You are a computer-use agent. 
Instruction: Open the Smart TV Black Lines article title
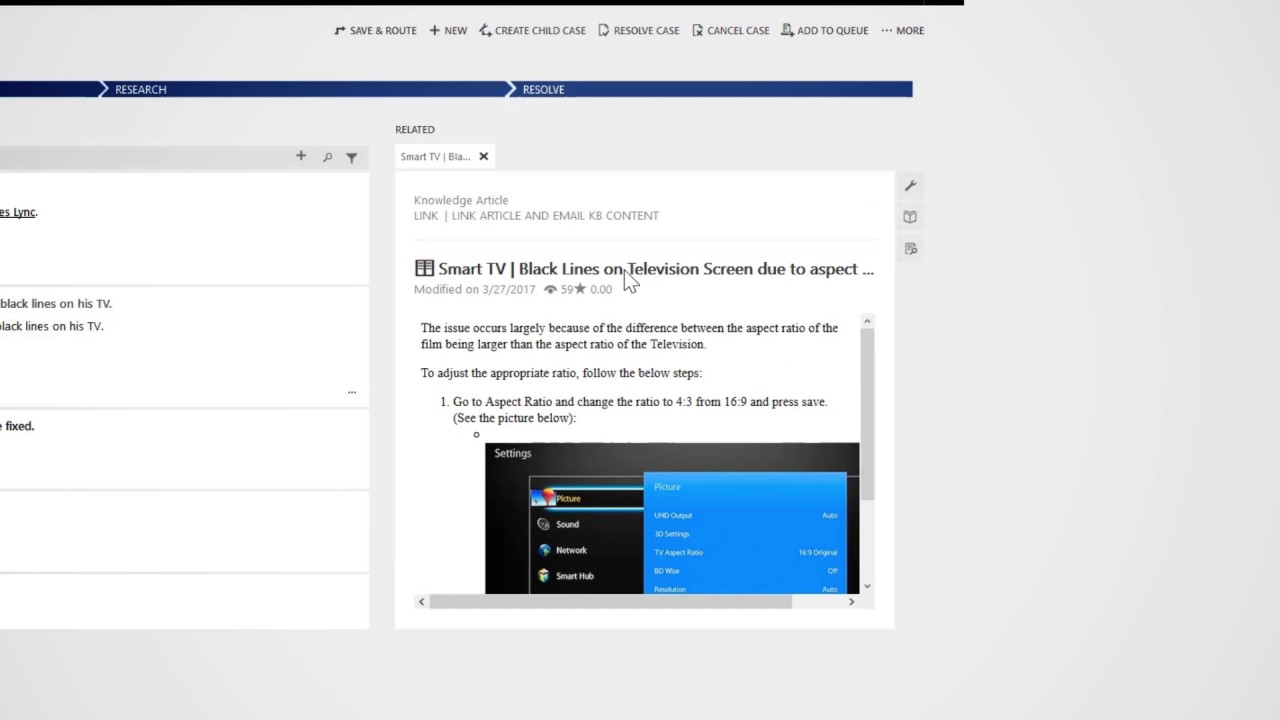point(656,268)
